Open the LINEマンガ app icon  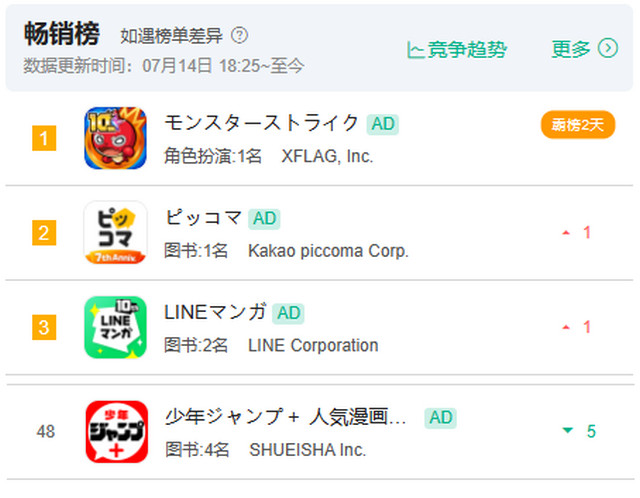pos(116,327)
